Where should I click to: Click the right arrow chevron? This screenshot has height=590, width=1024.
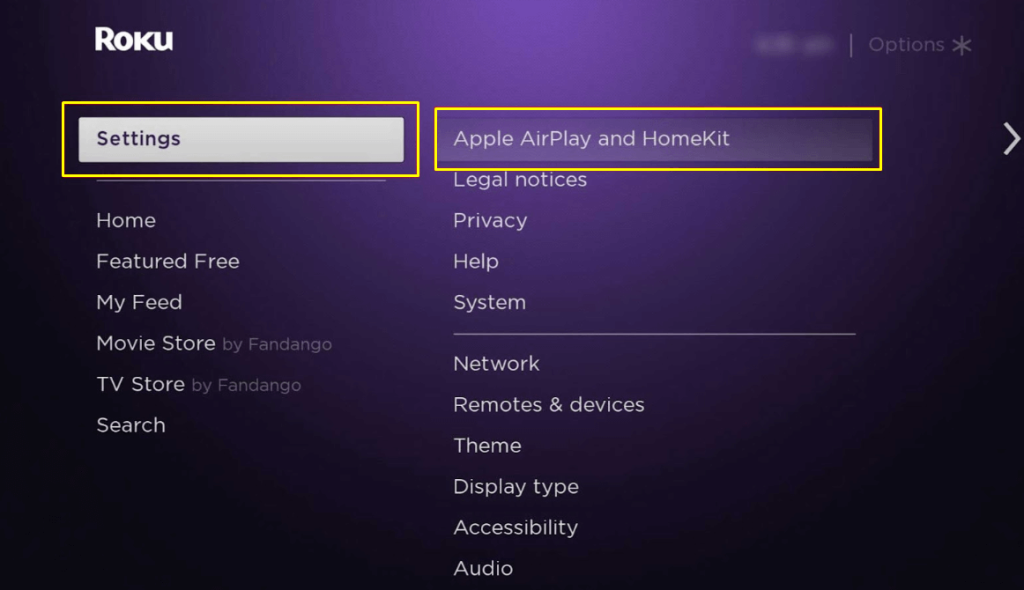1011,139
